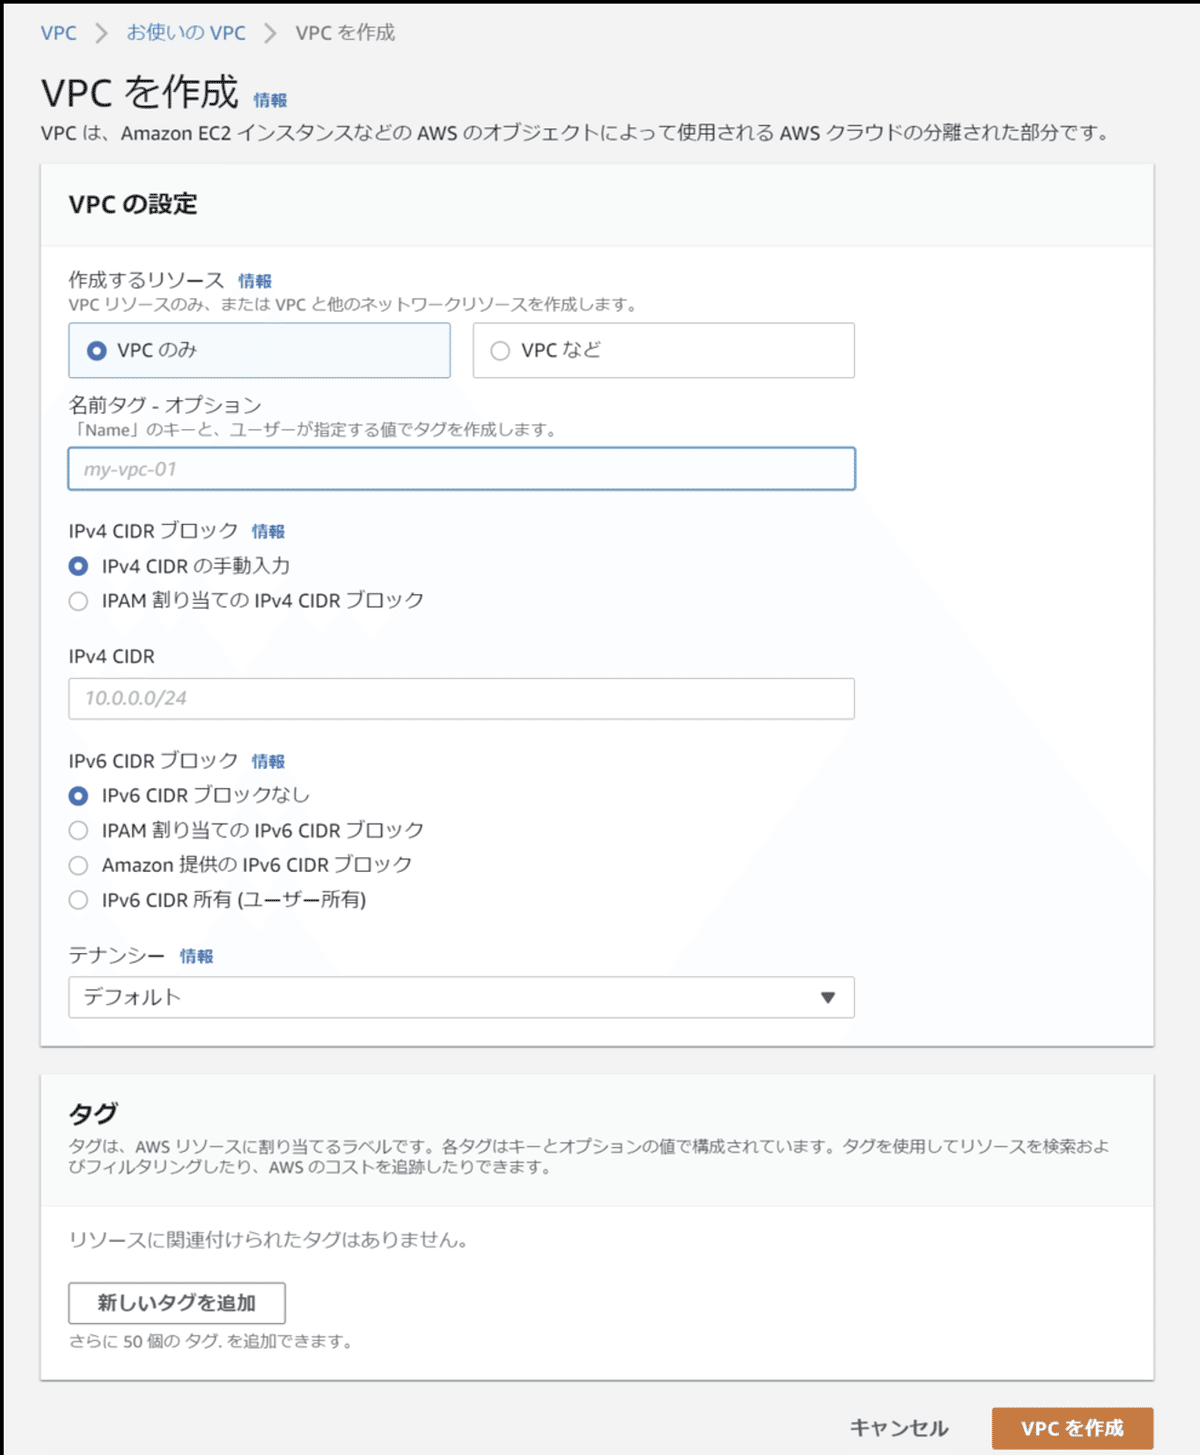Open the VPC breadcrumb link
1200x1455 pixels.
pyautogui.click(x=58, y=33)
